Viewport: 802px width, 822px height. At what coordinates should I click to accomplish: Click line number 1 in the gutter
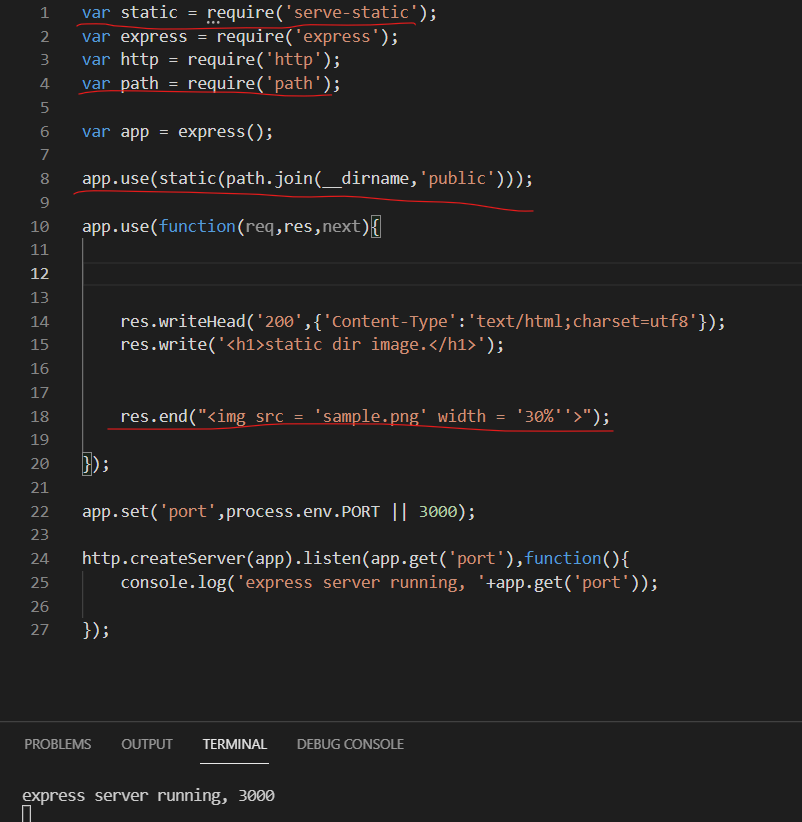45,13
